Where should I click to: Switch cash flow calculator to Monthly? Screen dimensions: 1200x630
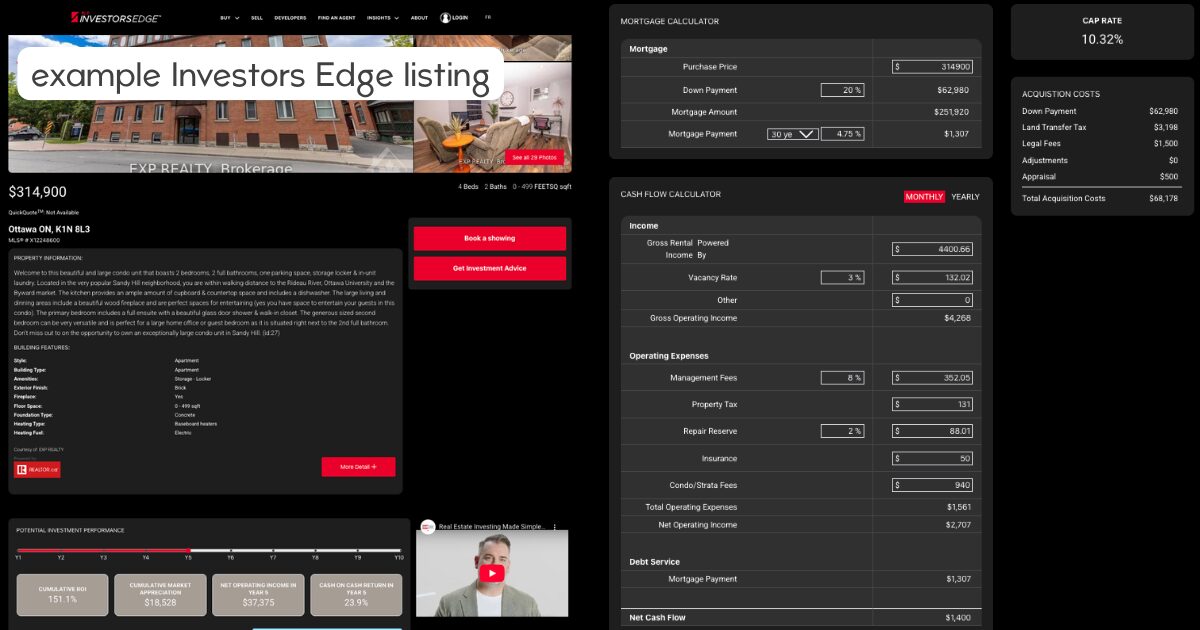(x=924, y=197)
